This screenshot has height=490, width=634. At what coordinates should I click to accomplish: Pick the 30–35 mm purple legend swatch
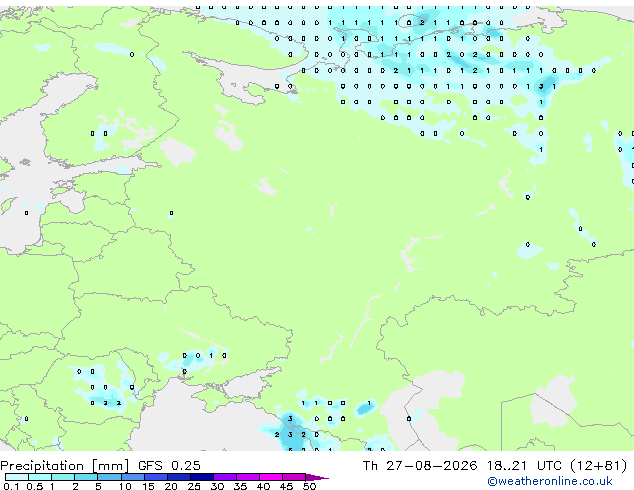coord(224,477)
